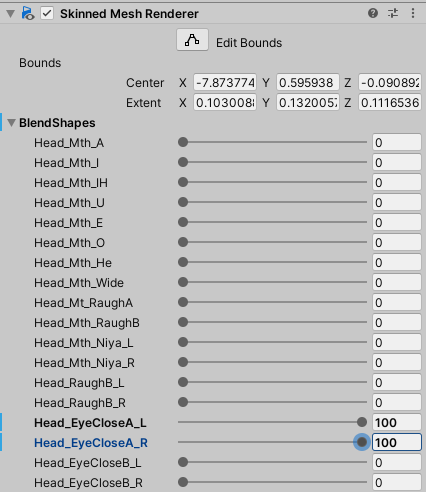Click the Head_Mth_Niya_R value field

pos(397,362)
